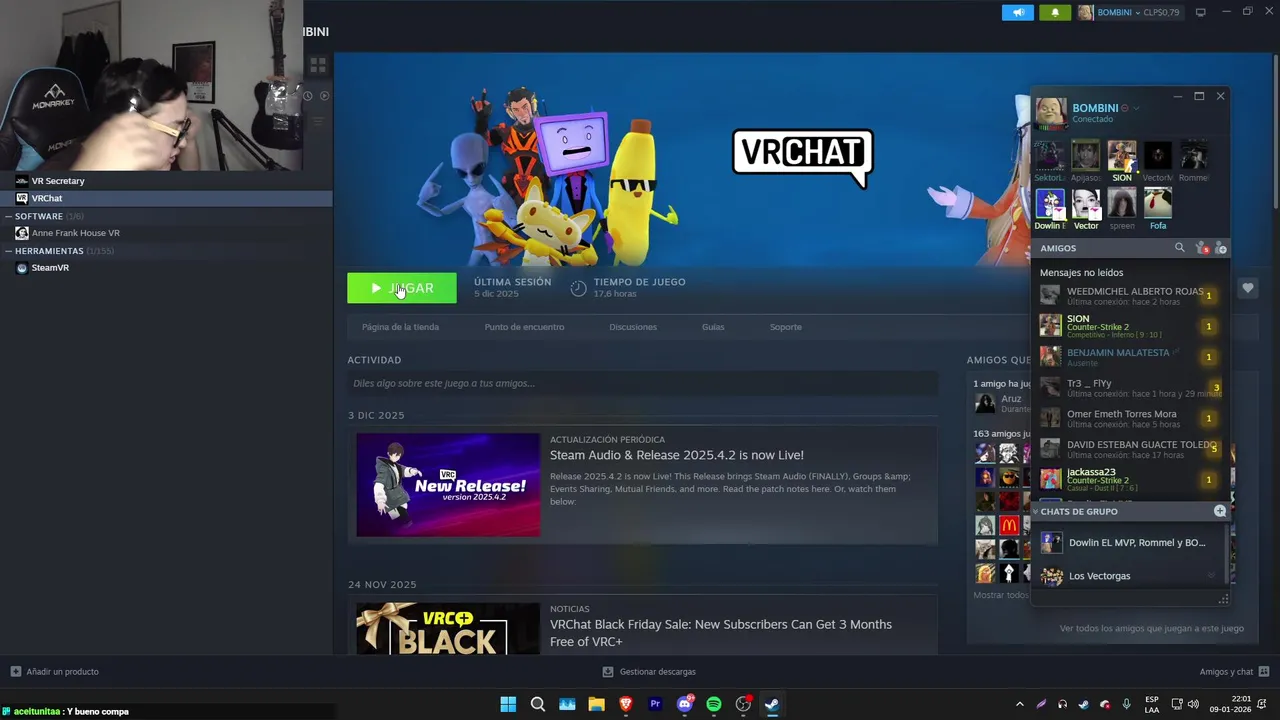Open the Vector favorite friend avatar
Image resolution: width=1280 pixels, height=720 pixels.
coord(1086,204)
